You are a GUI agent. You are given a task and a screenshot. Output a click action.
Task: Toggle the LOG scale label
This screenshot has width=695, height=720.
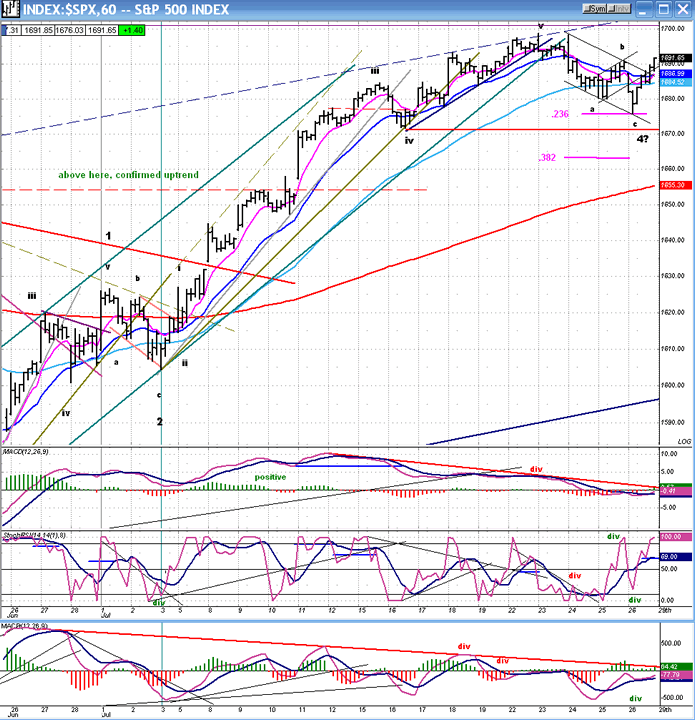click(684, 441)
